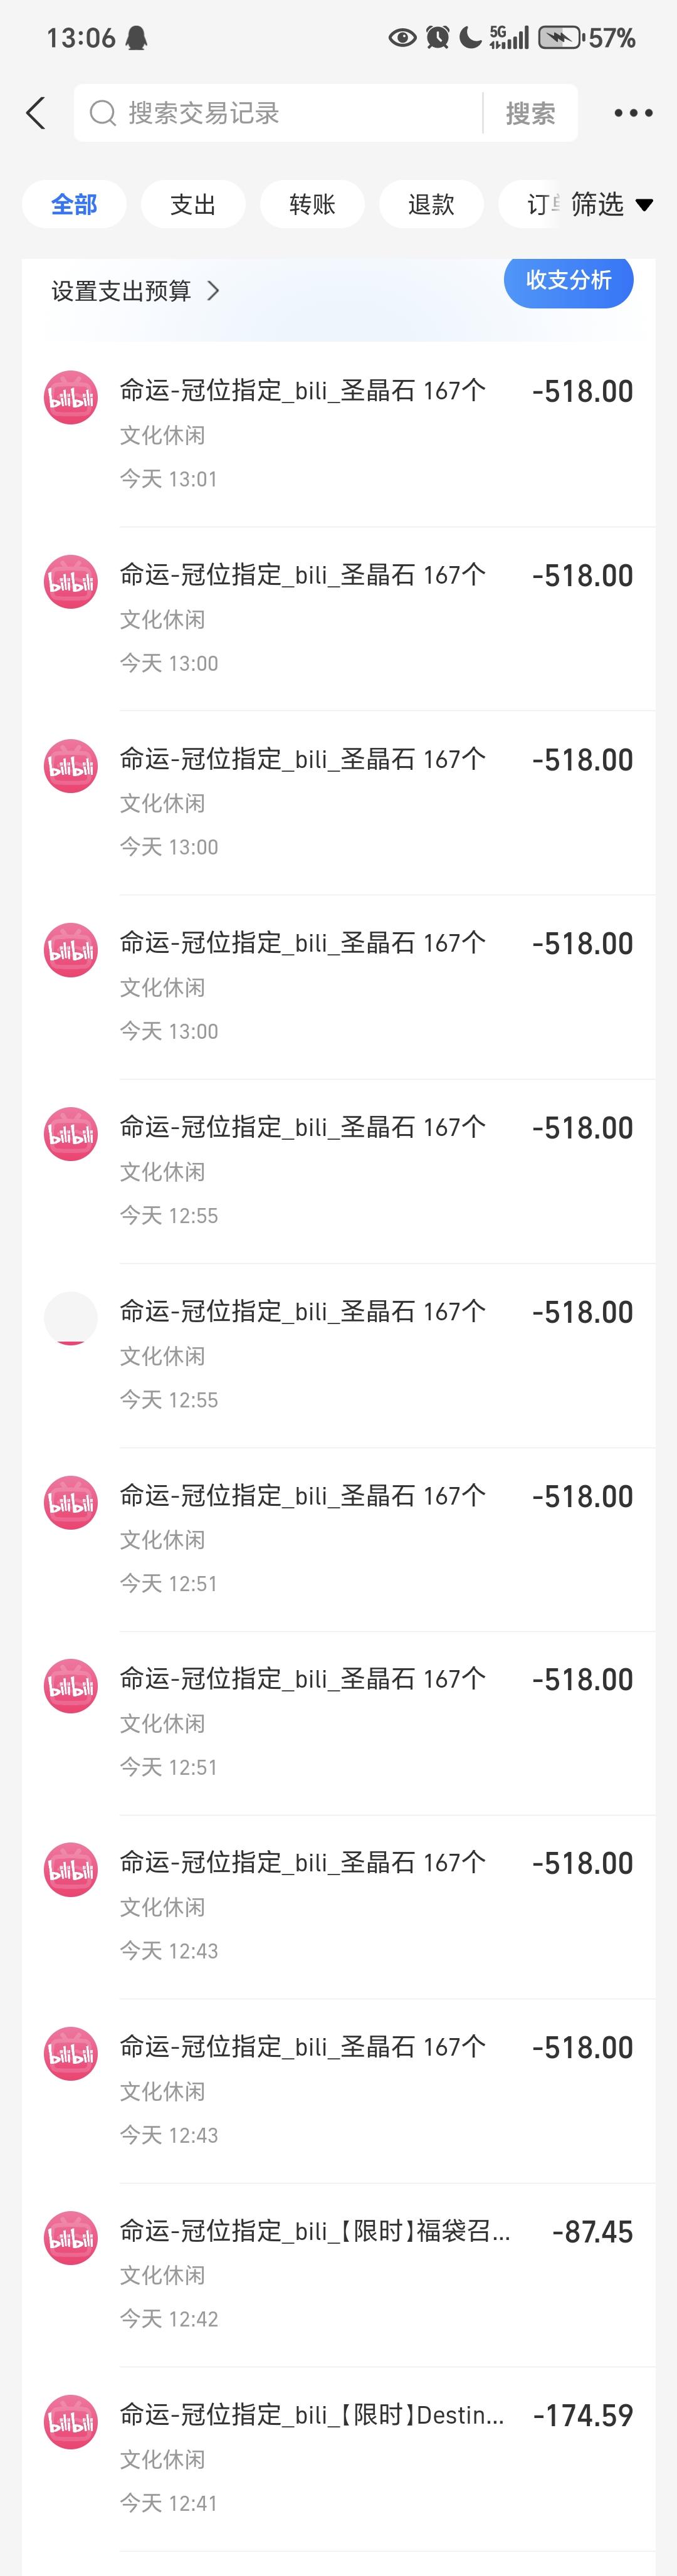Expand the 筛选 filter dropdown
This screenshot has height=2576, width=677.
pos(612,204)
